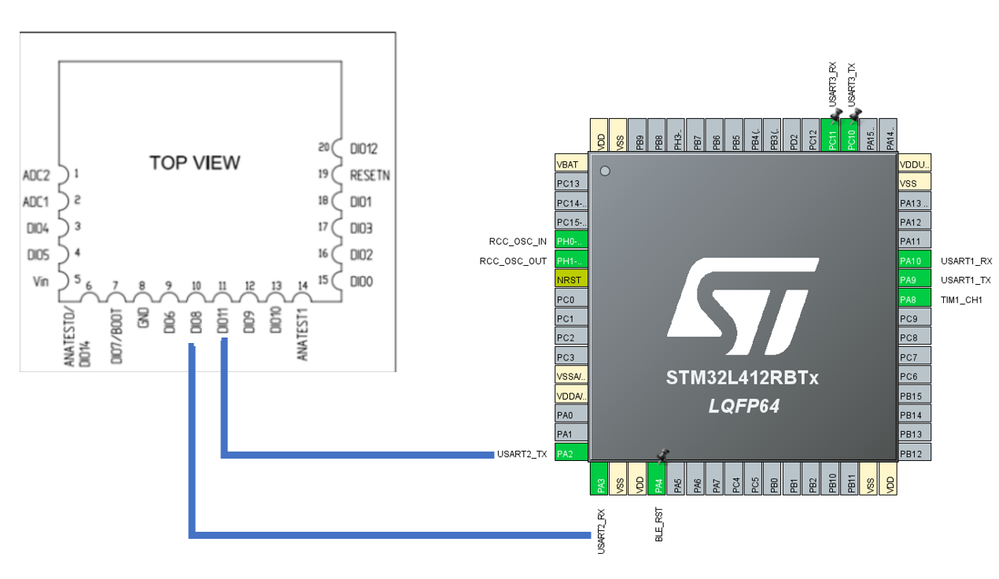Screen dimensions: 999x579
Task: Select pin PC3
Action: (x=571, y=357)
